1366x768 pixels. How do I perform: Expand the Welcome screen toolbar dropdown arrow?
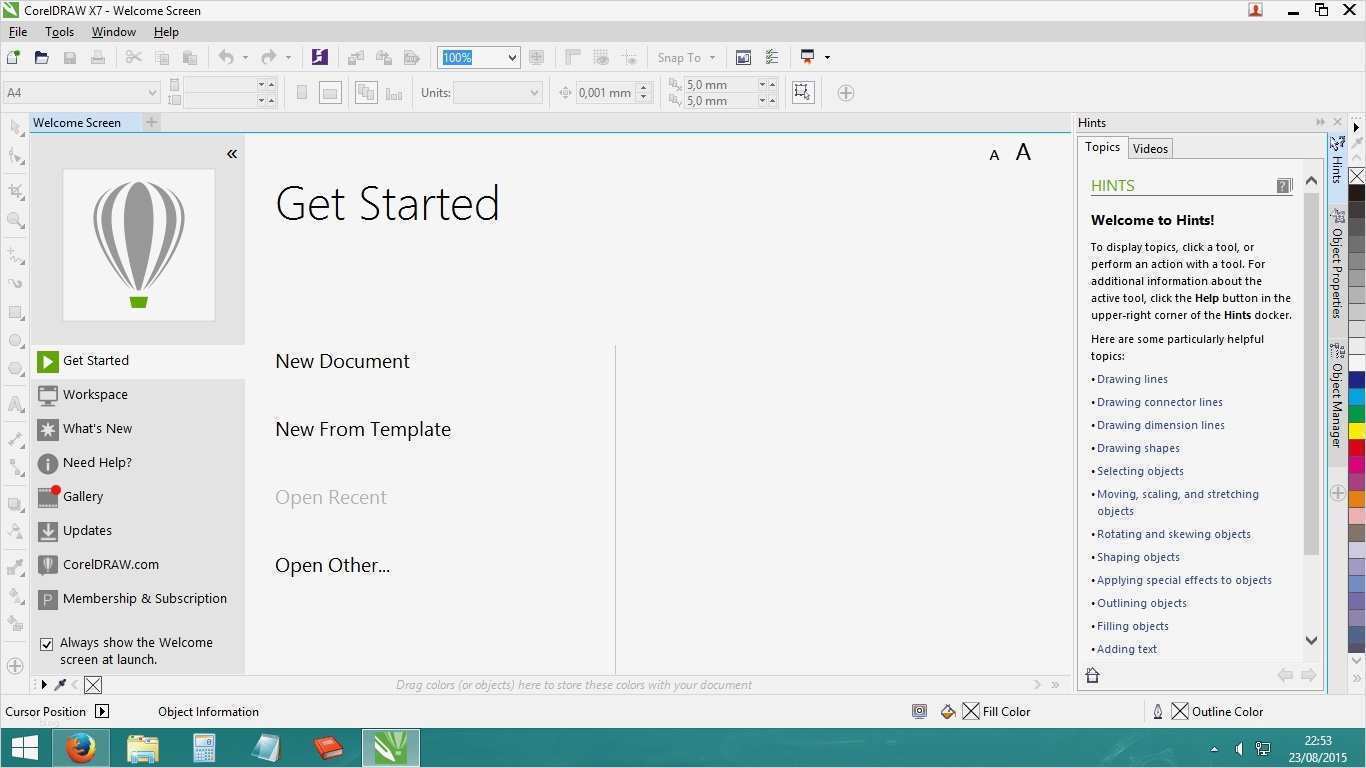point(827,58)
